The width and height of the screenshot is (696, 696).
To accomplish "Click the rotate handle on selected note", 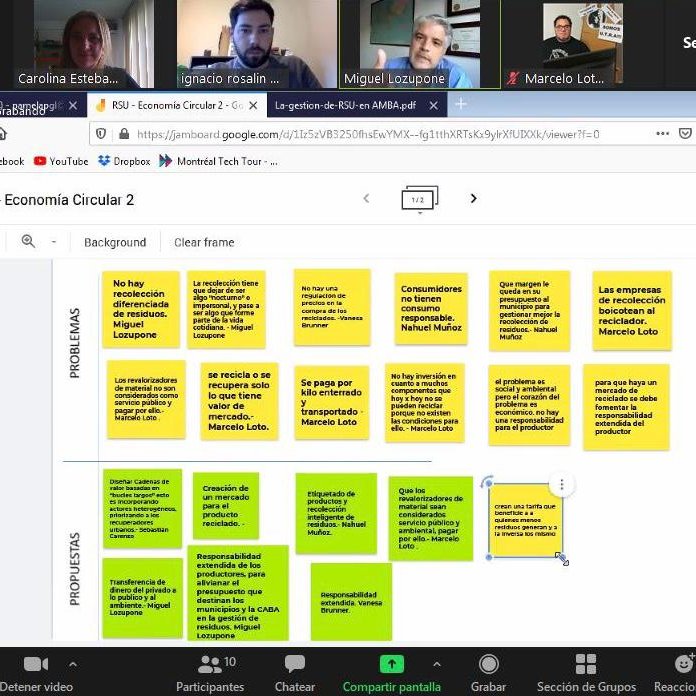I will (x=487, y=481).
